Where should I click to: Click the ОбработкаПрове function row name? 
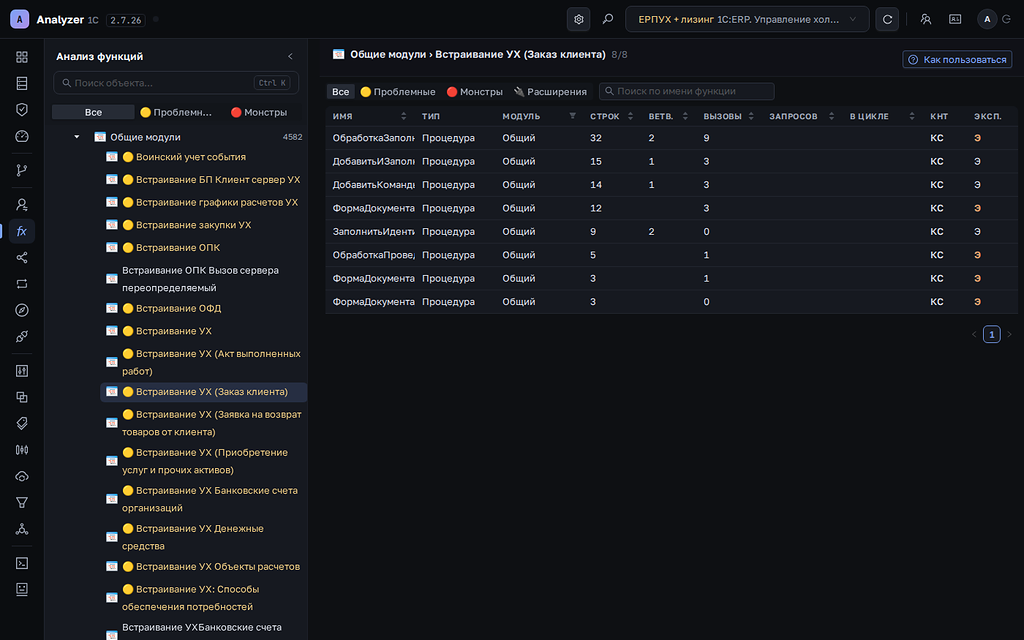click(x=373, y=255)
